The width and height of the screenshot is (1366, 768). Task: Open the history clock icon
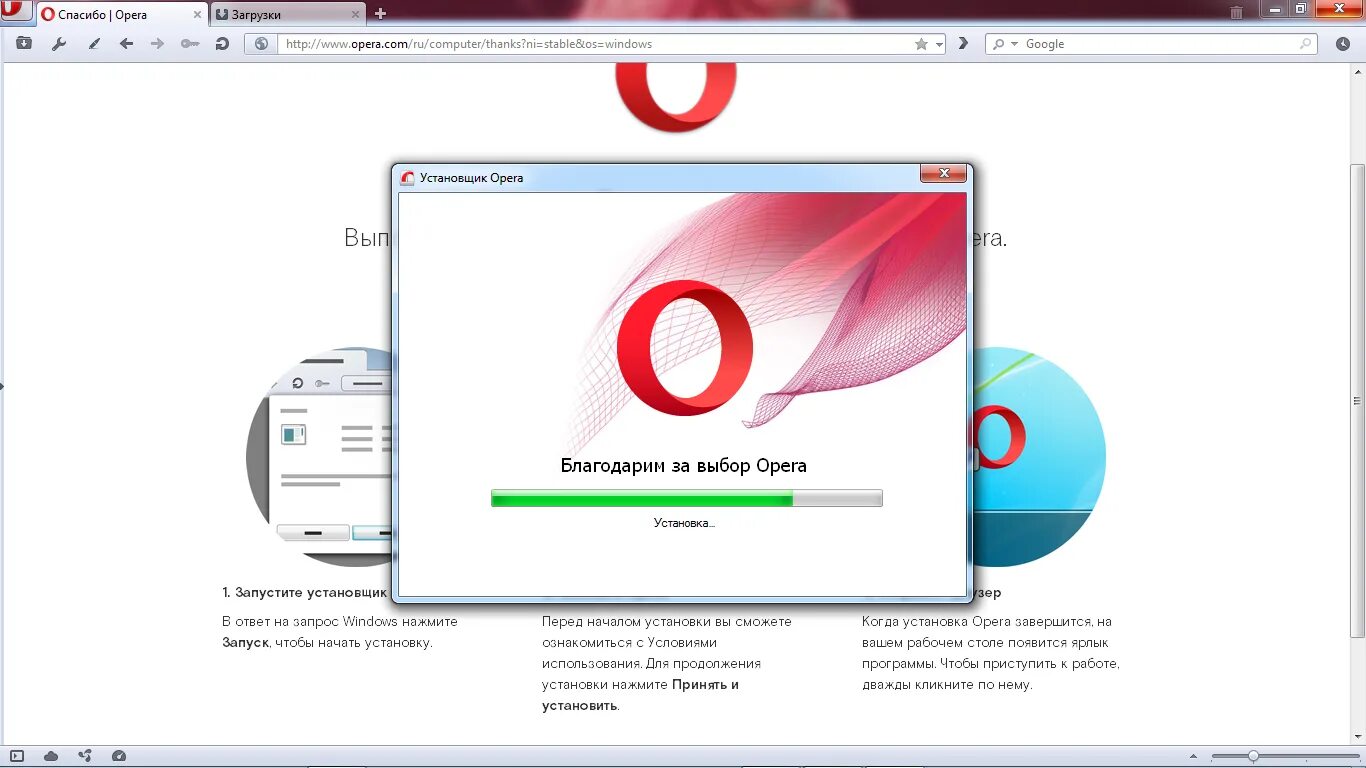pos(1342,44)
